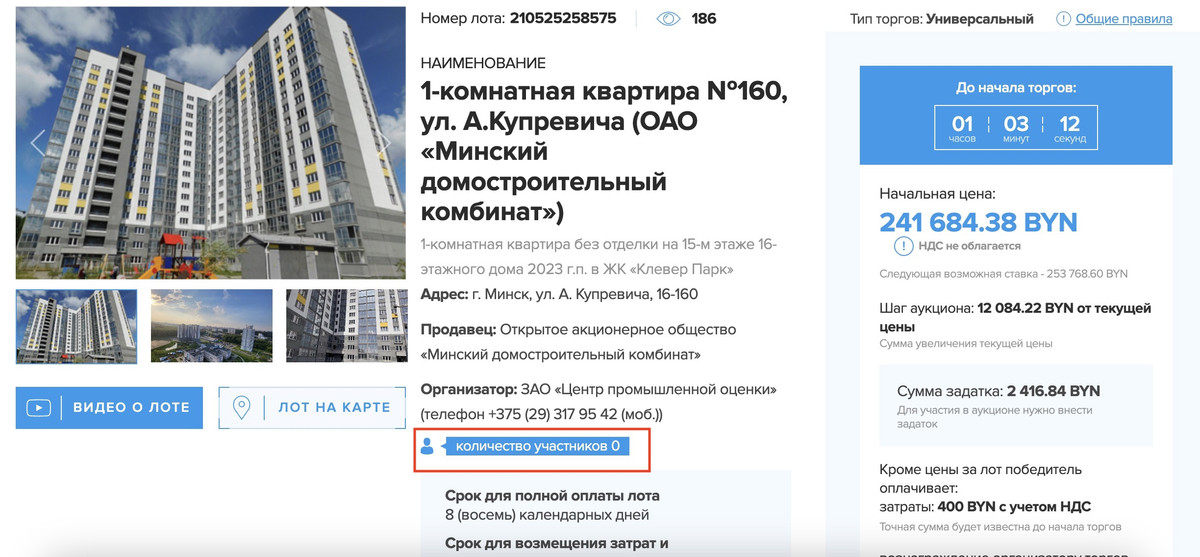Click the НДС не облагается info icon
This screenshot has width=1200, height=557.
tap(903, 246)
